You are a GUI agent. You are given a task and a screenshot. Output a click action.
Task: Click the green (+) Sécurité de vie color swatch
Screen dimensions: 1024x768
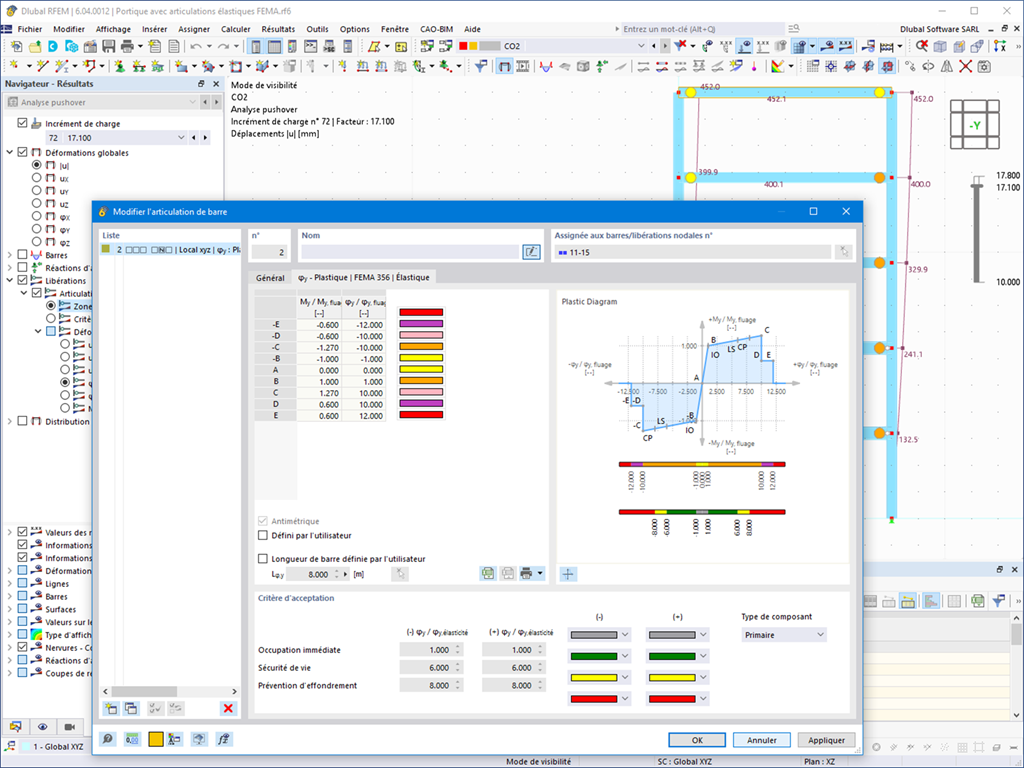click(x=672, y=656)
